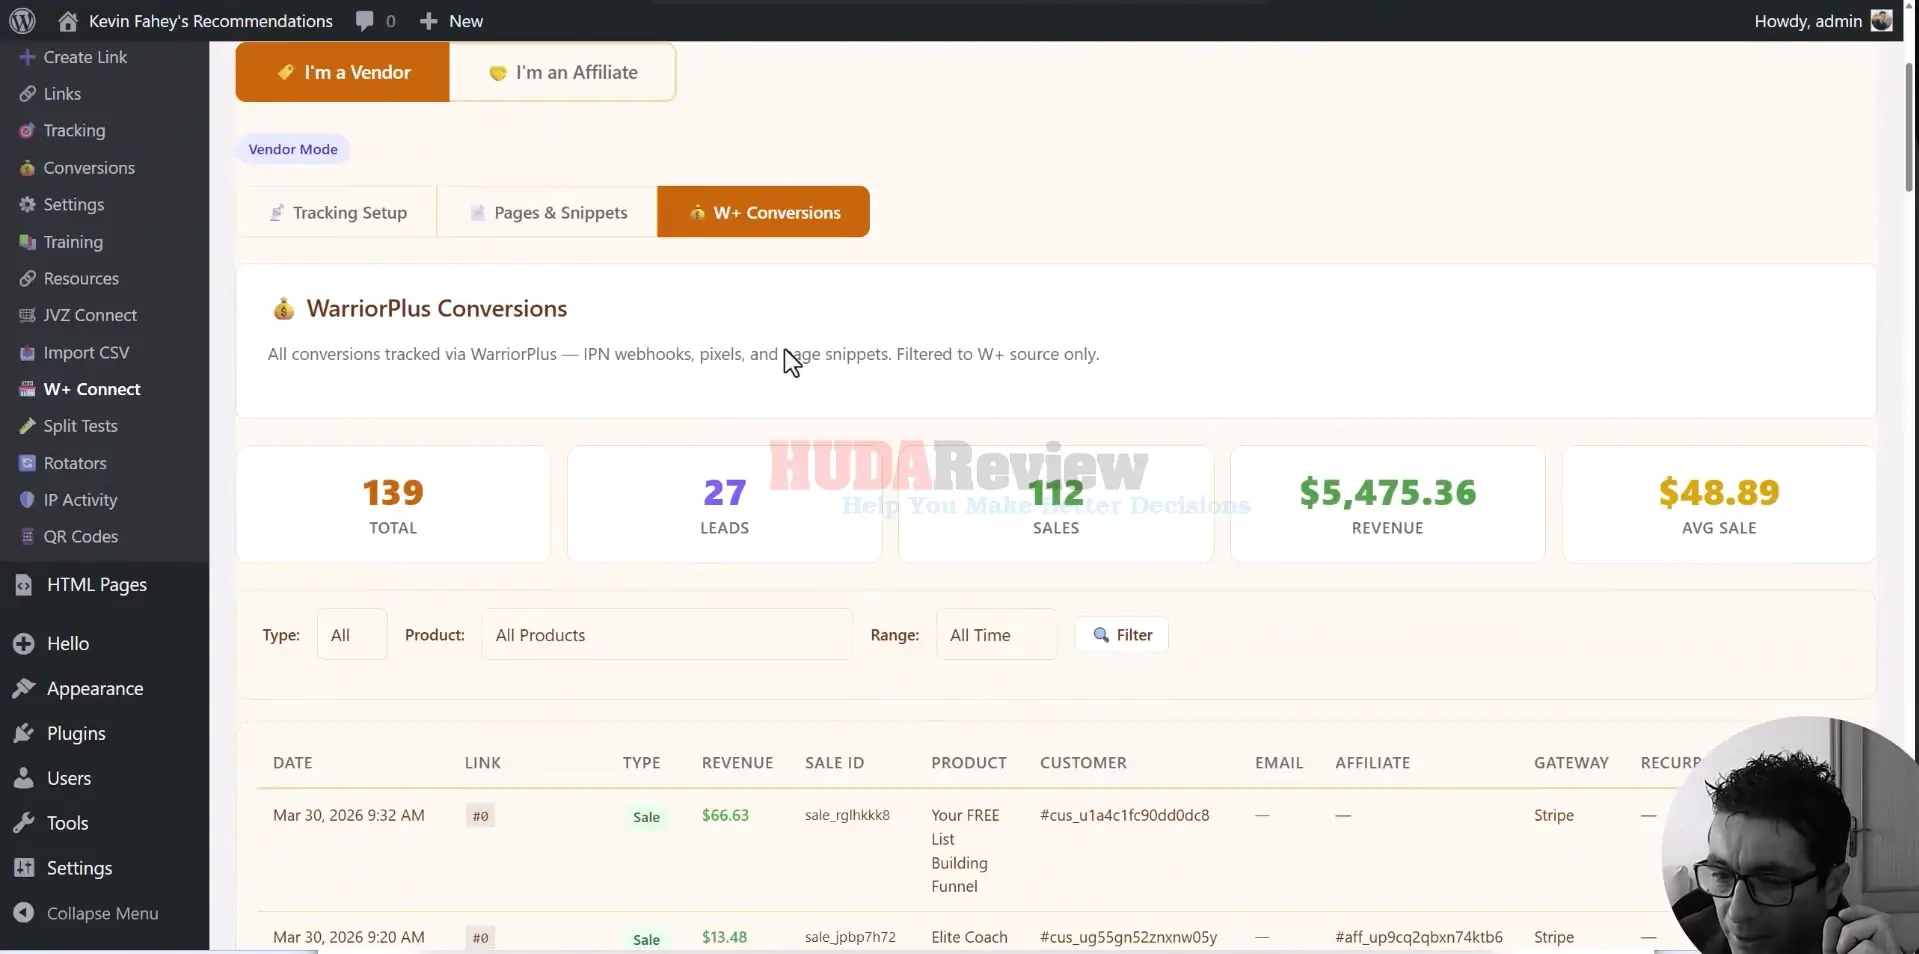
Task: Open the Links menu item
Action: coord(62,94)
